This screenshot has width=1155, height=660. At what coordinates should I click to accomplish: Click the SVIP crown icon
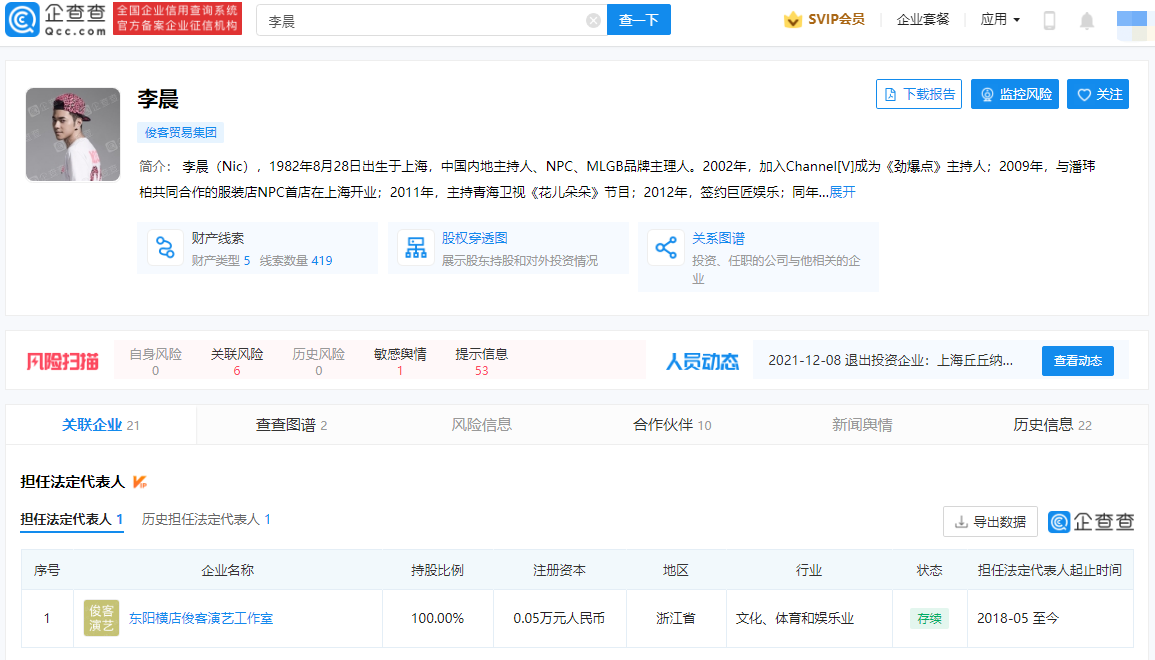pyautogui.click(x=793, y=20)
